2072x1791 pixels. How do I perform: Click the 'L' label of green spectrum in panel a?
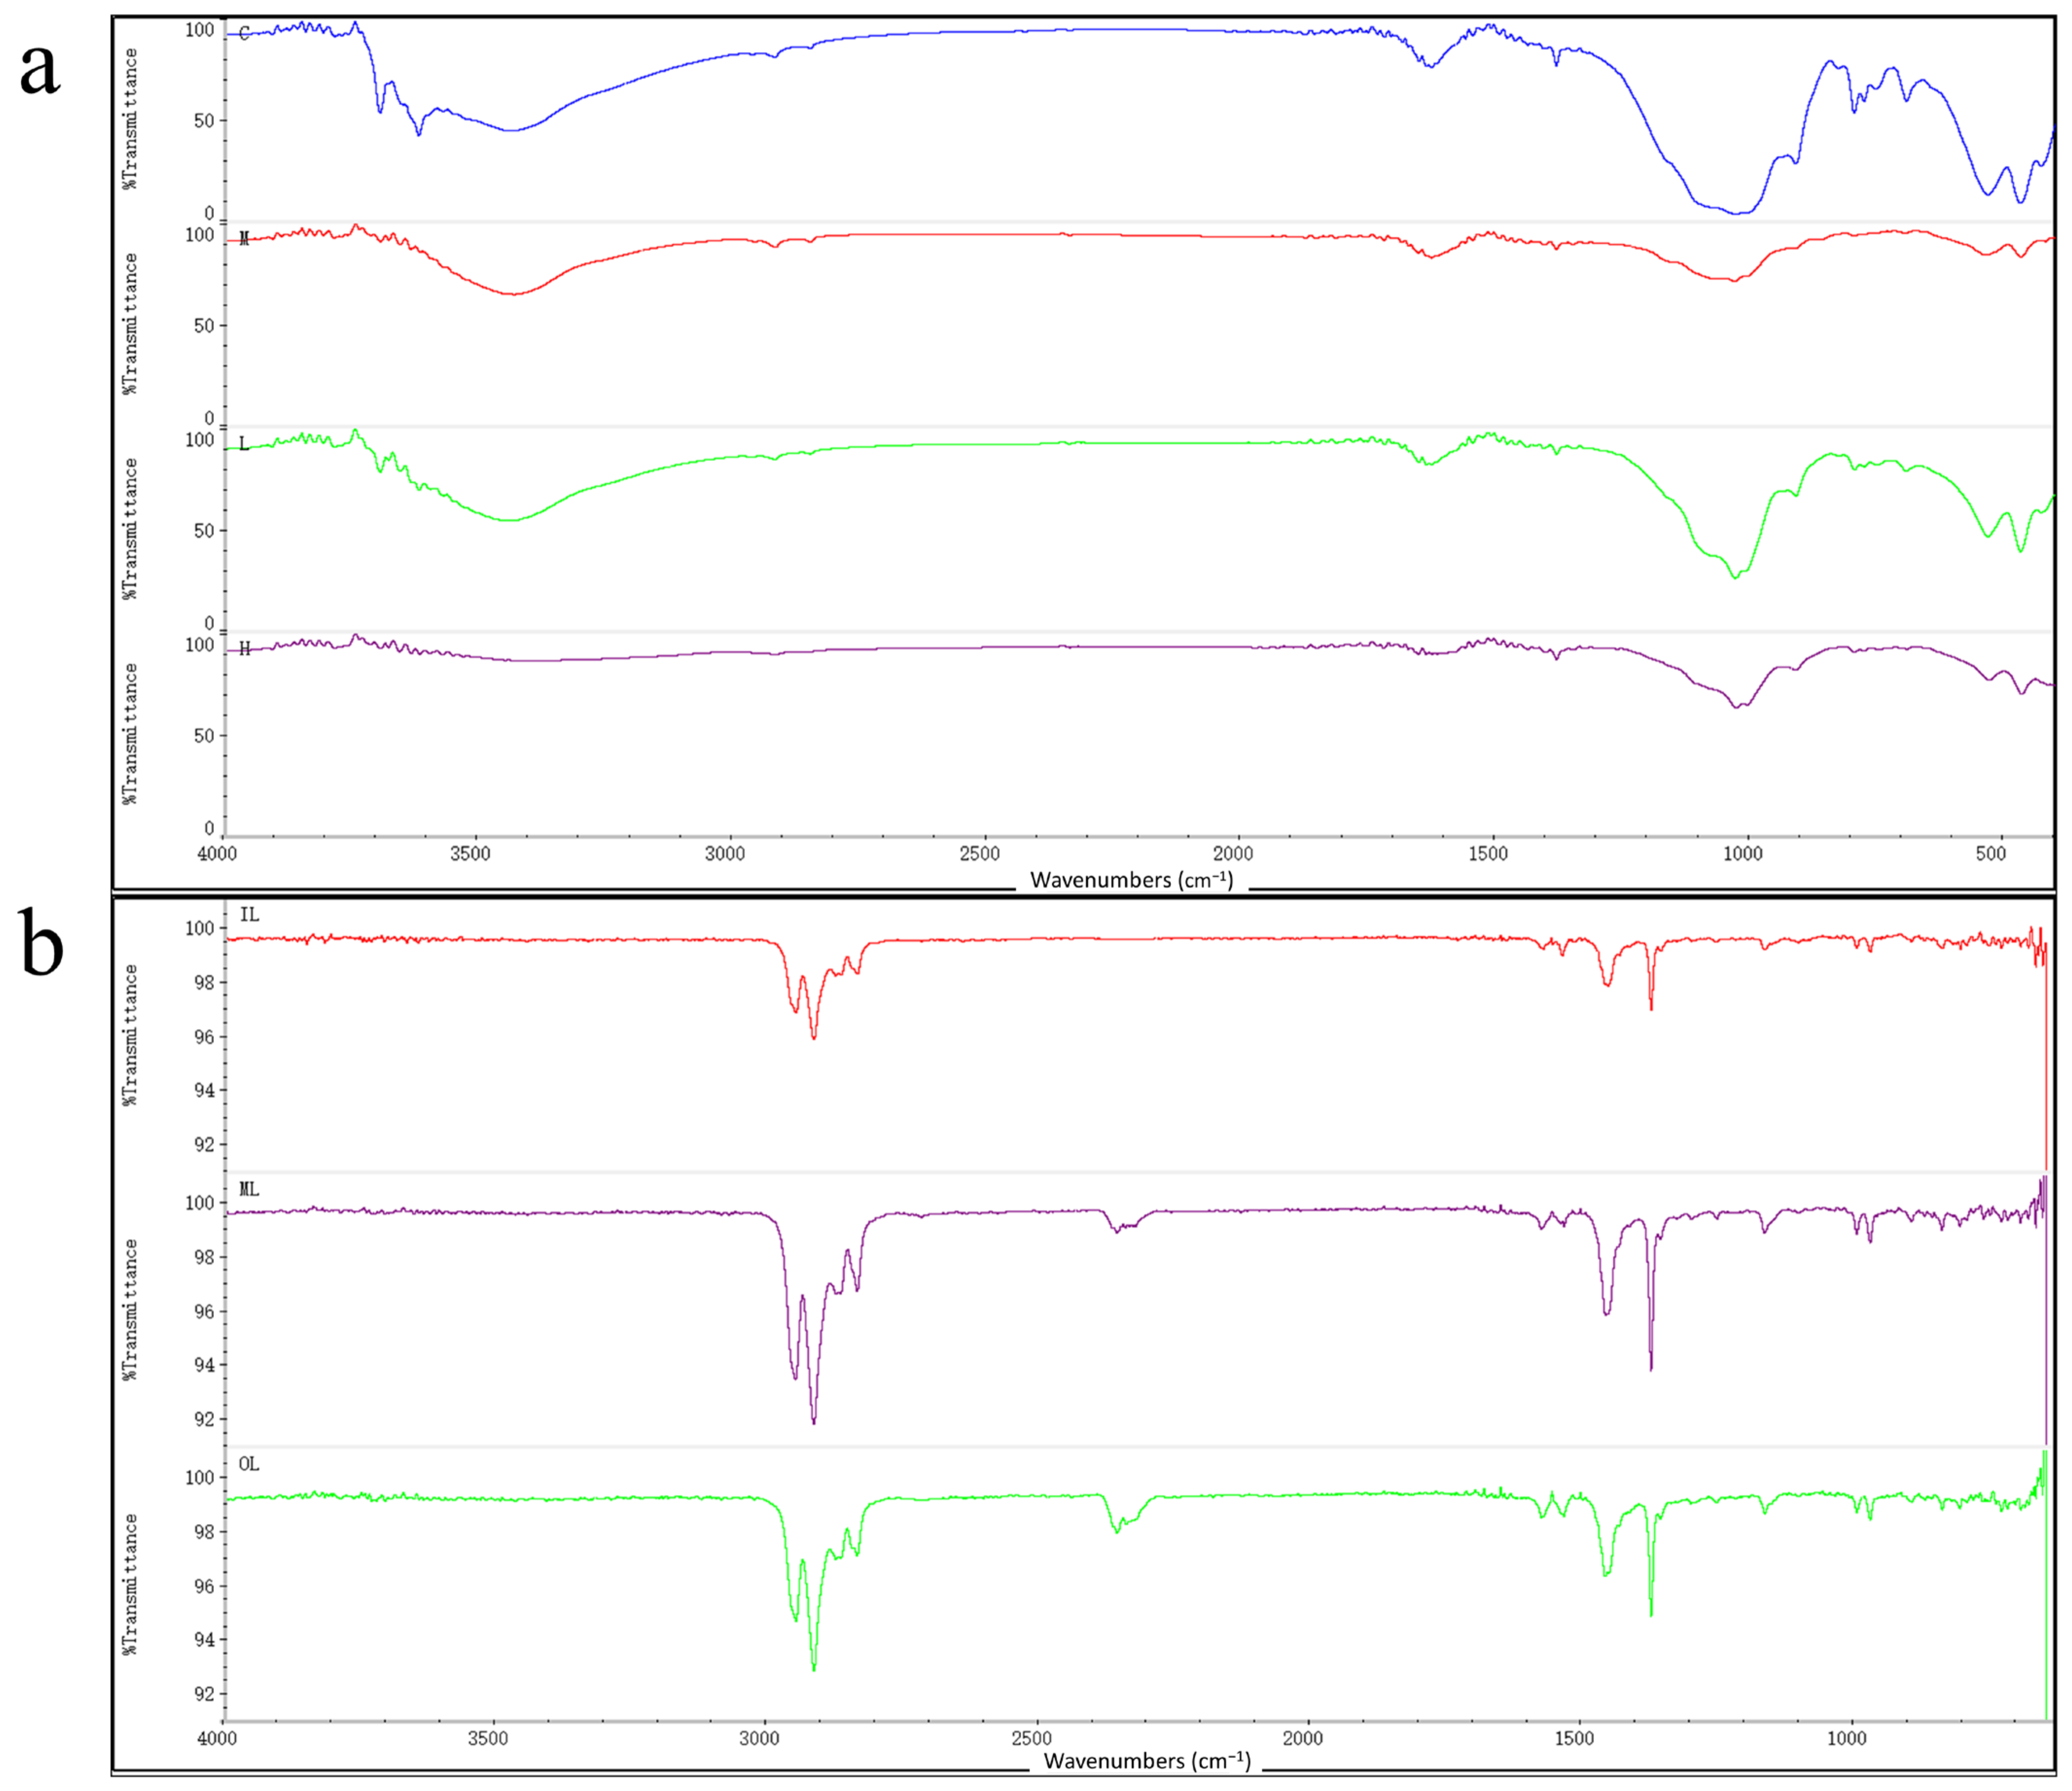(243, 444)
